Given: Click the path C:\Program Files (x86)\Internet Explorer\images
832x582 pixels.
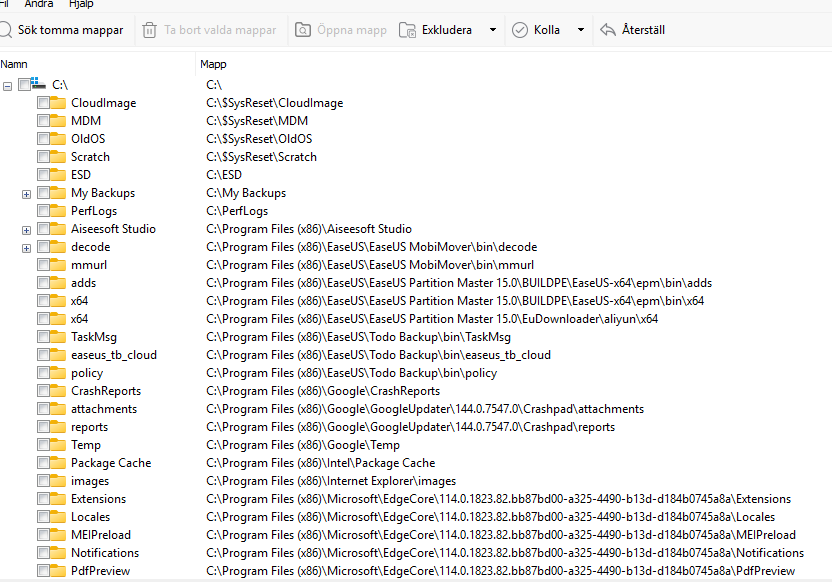Looking at the screenshot, I should click(x=331, y=481).
